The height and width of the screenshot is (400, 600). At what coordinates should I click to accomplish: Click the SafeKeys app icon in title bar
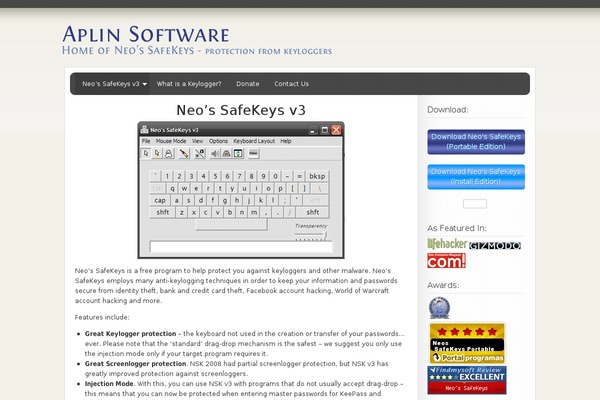144,130
